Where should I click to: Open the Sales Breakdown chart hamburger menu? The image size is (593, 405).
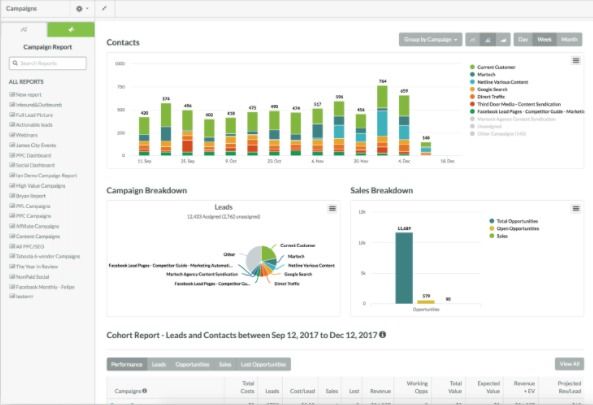[x=576, y=208]
